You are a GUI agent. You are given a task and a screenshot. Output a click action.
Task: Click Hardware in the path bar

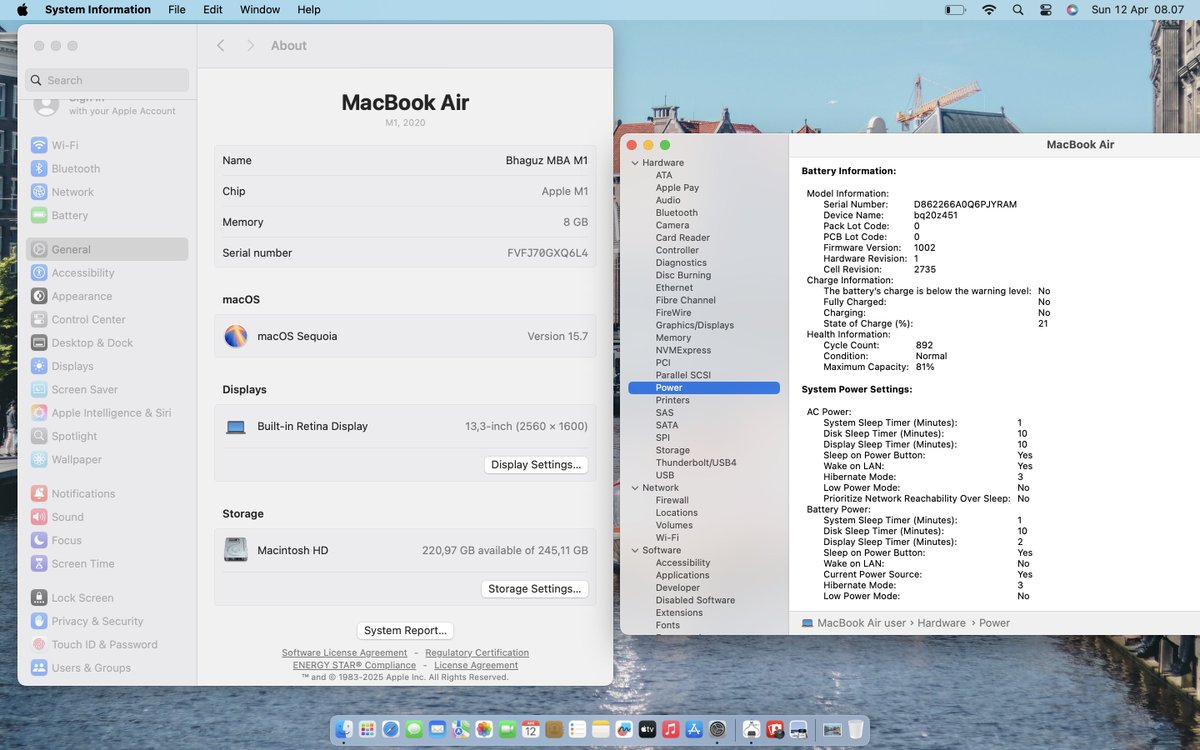point(941,623)
